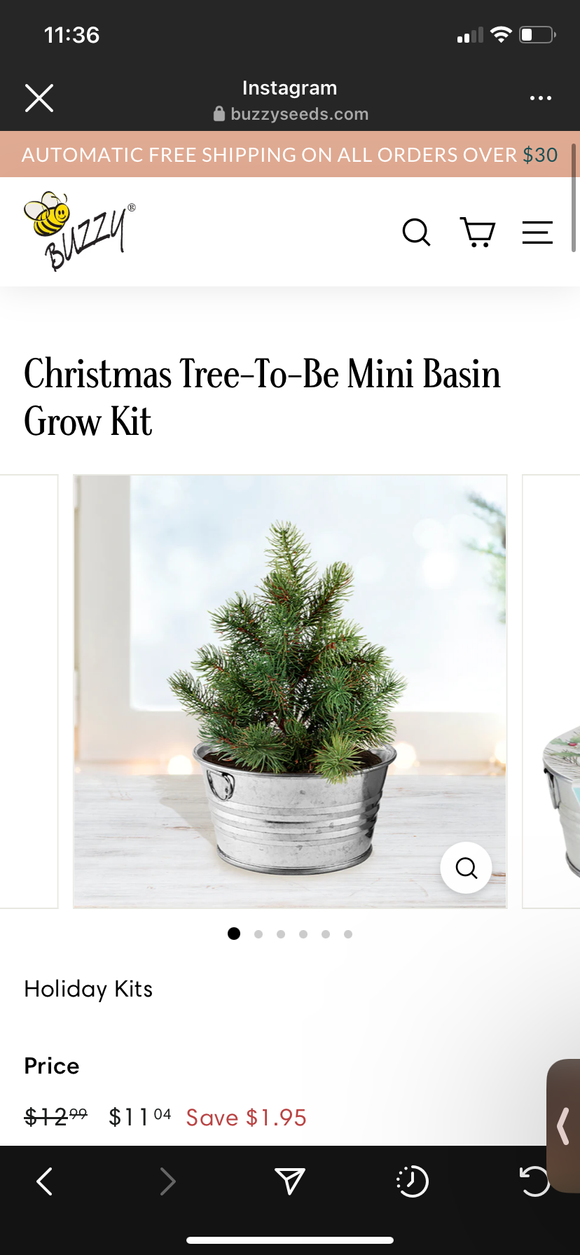Close the in-app browser with the X

pos(39,98)
